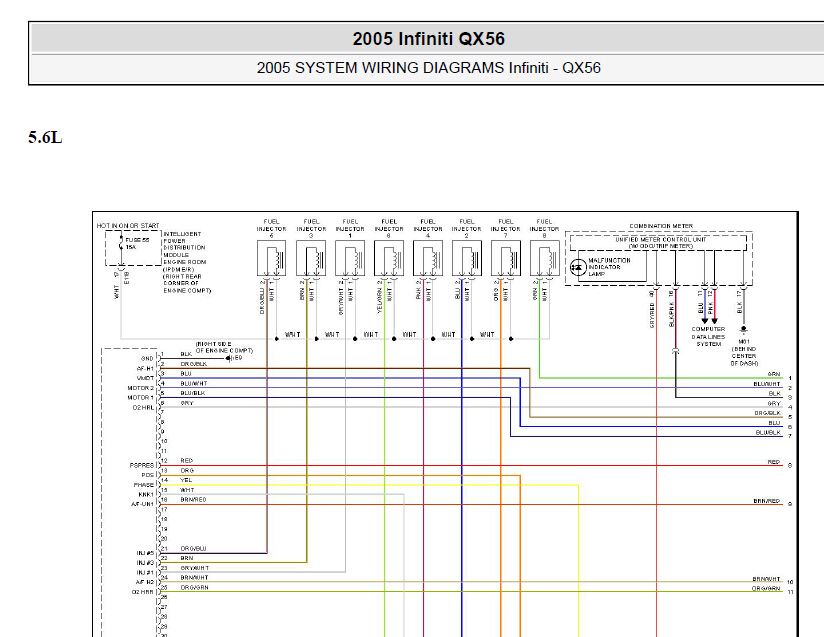Click the "INJ #3" pin label

pyautogui.click(x=145, y=563)
